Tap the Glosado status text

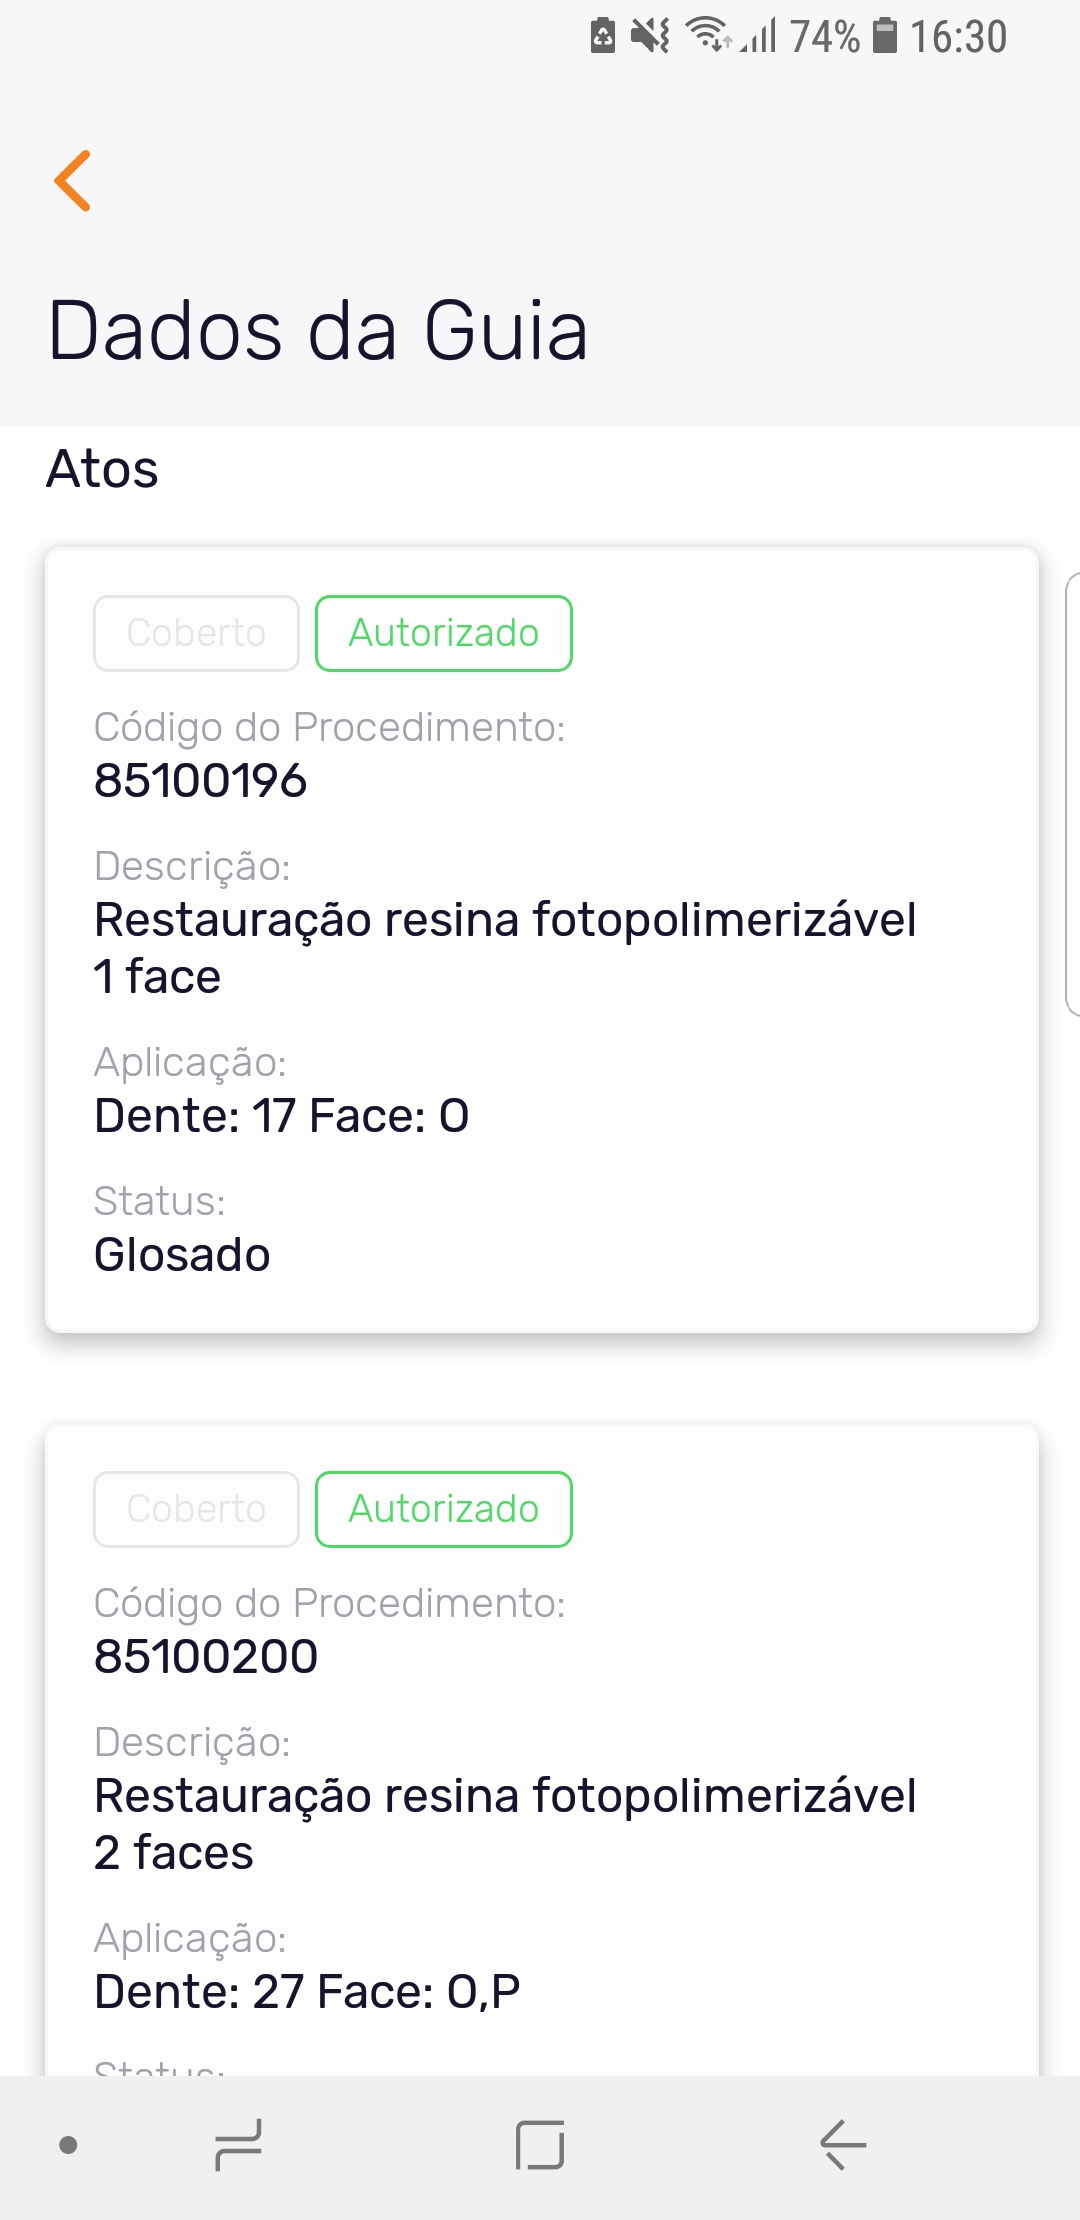click(x=182, y=1255)
